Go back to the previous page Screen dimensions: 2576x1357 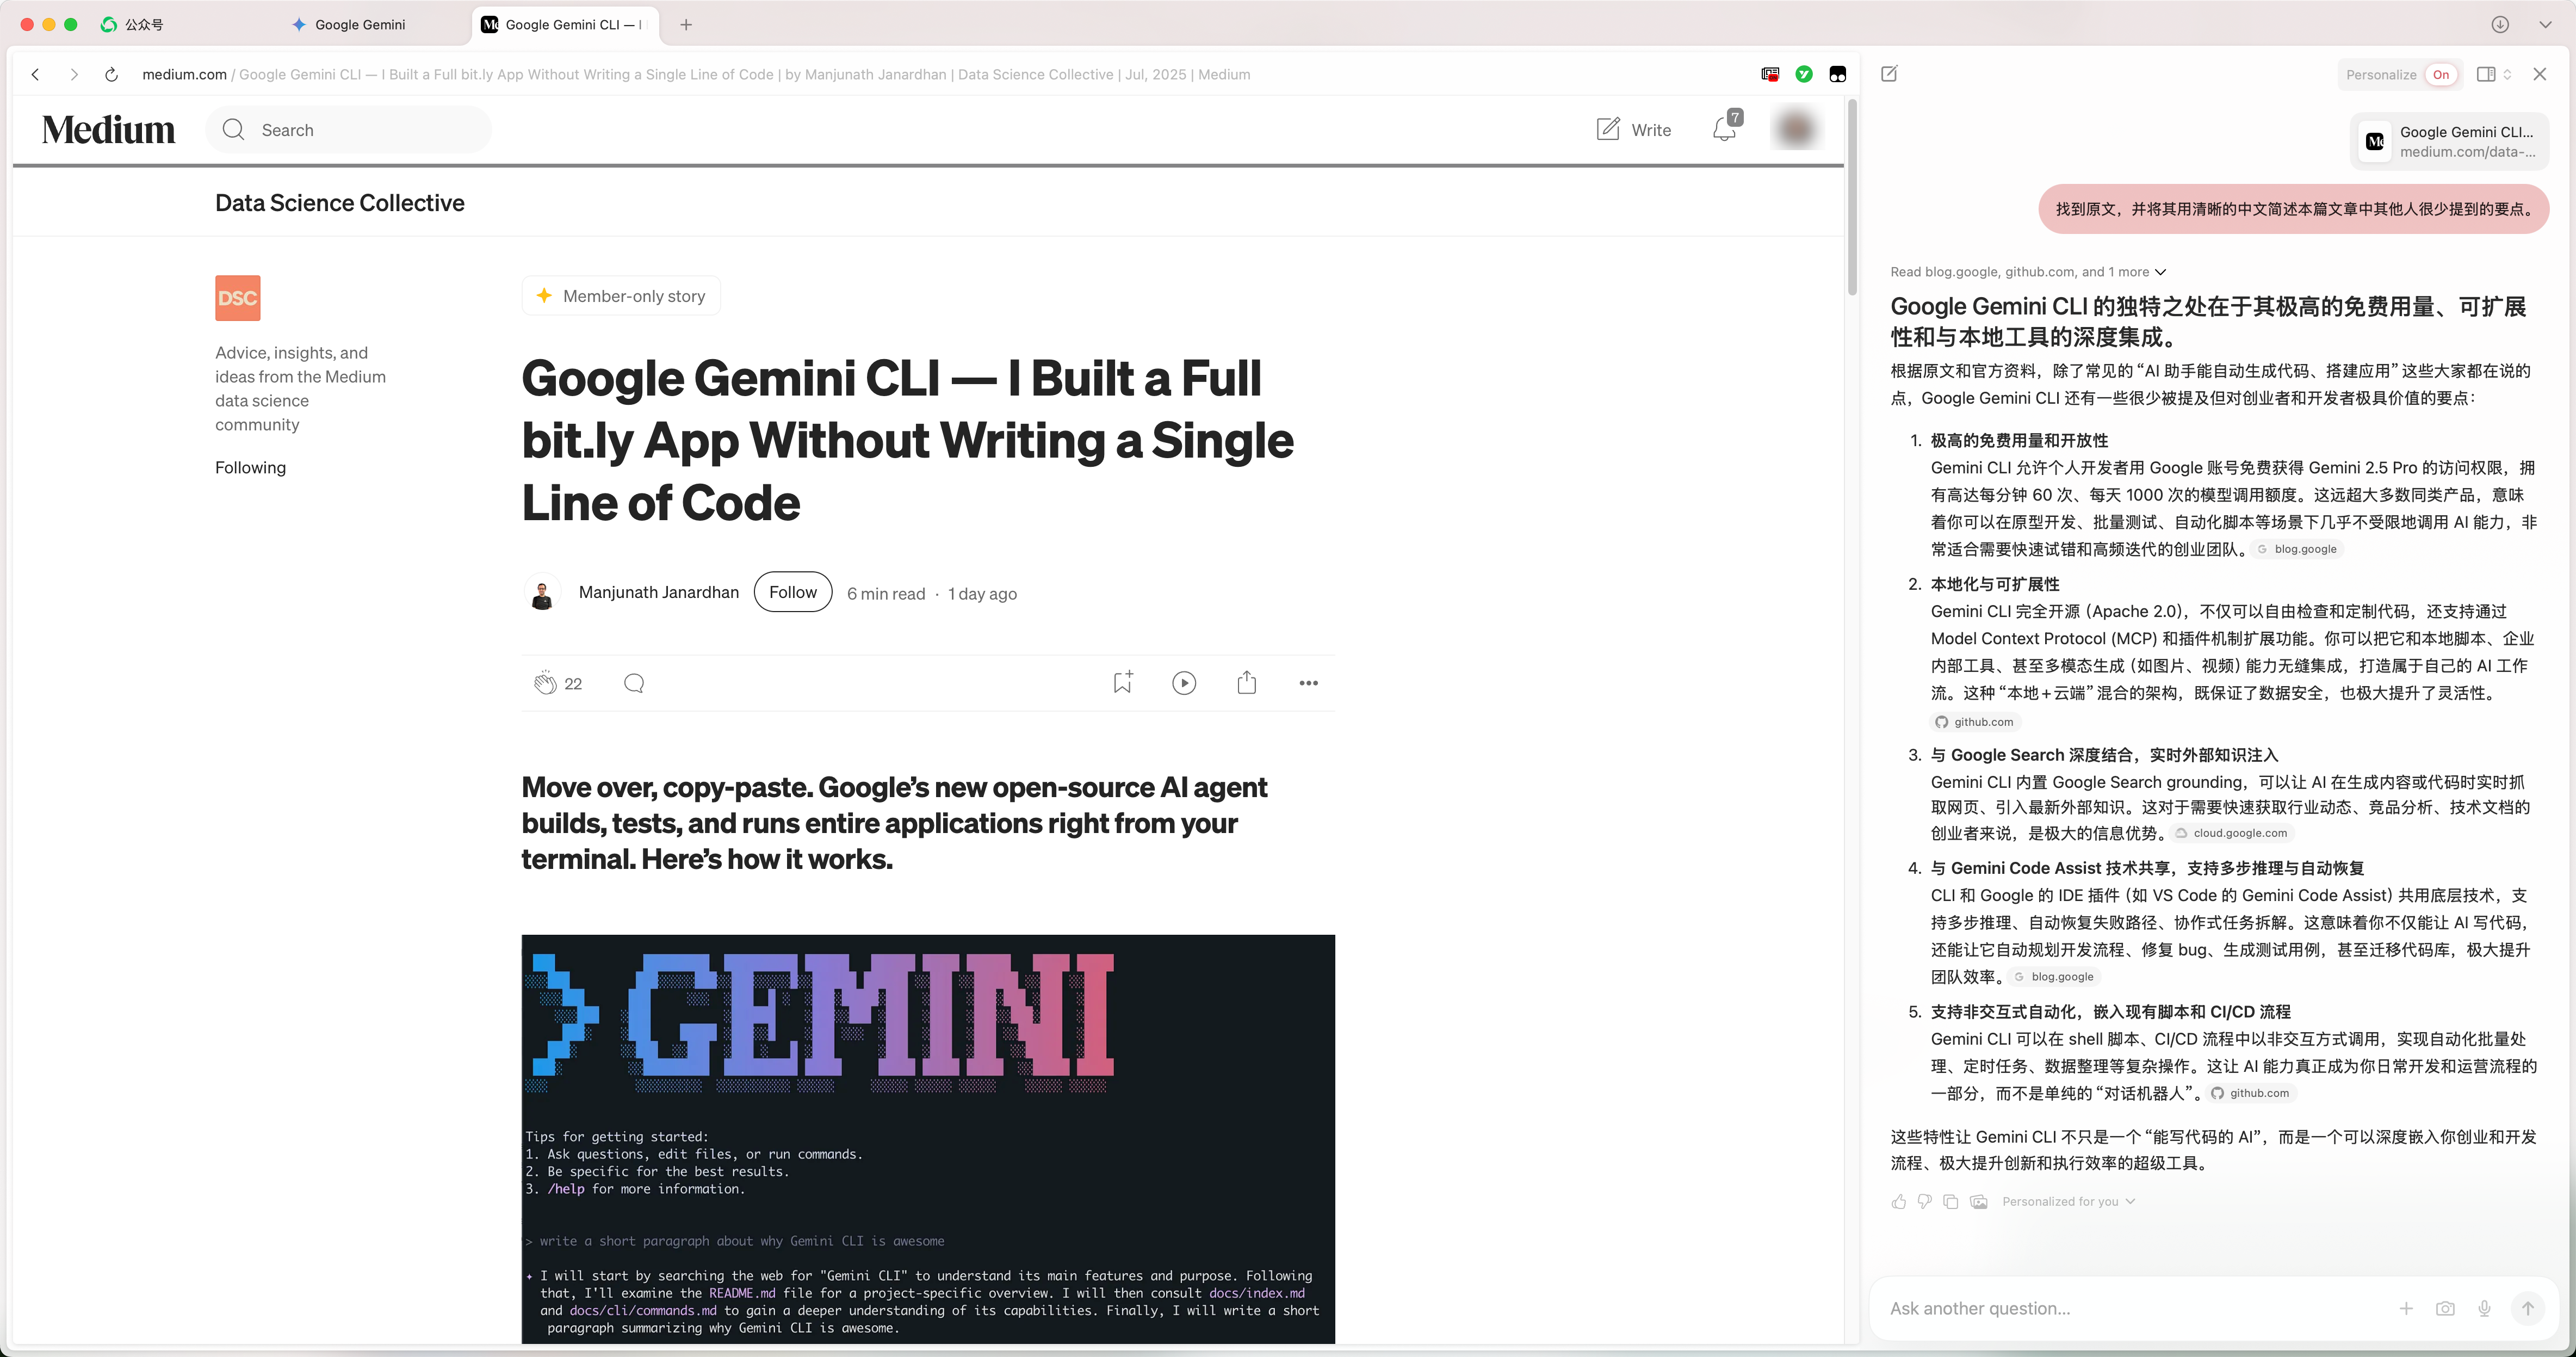pos(36,74)
